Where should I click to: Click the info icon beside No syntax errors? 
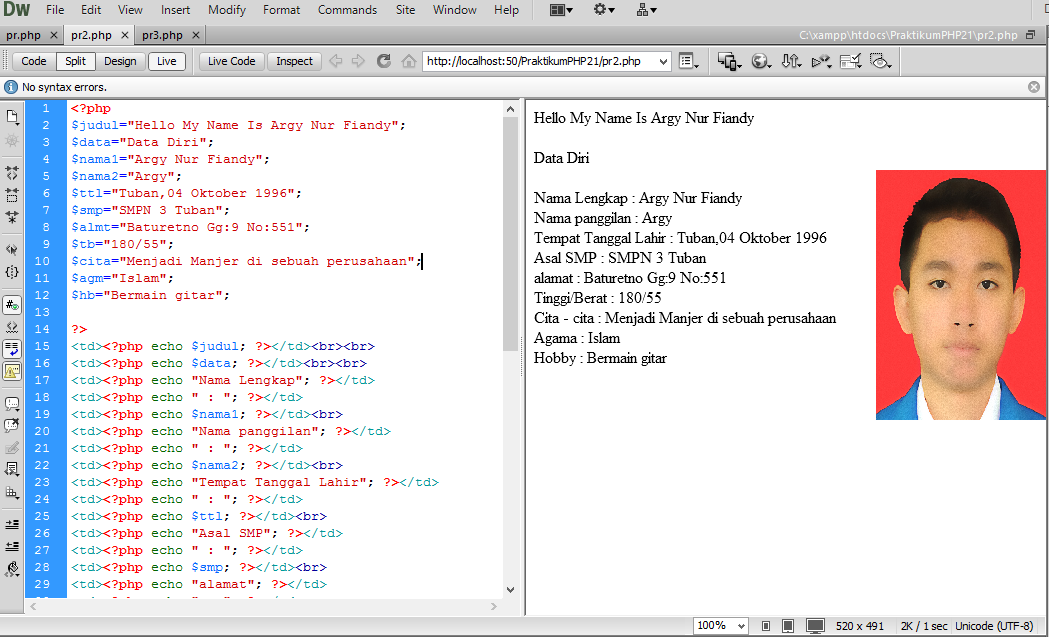[x=11, y=87]
